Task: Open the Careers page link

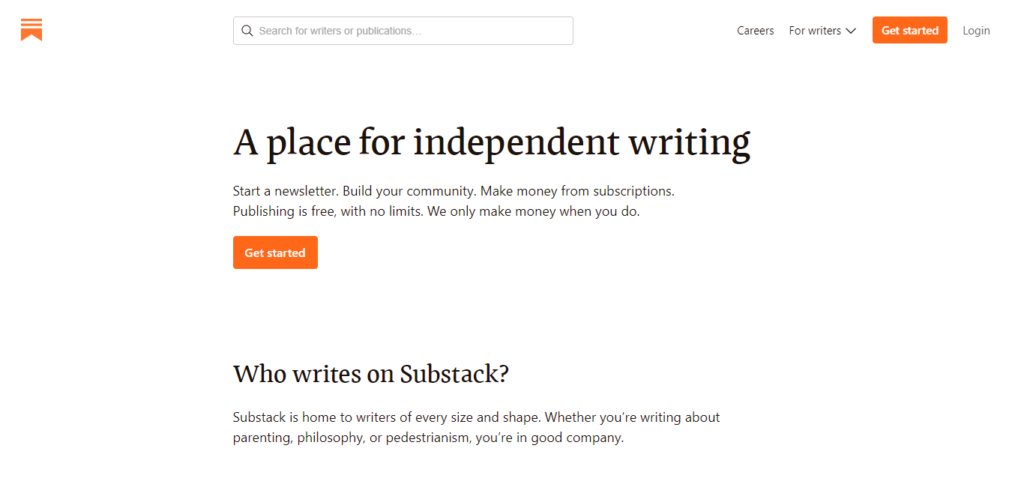Action: (755, 31)
